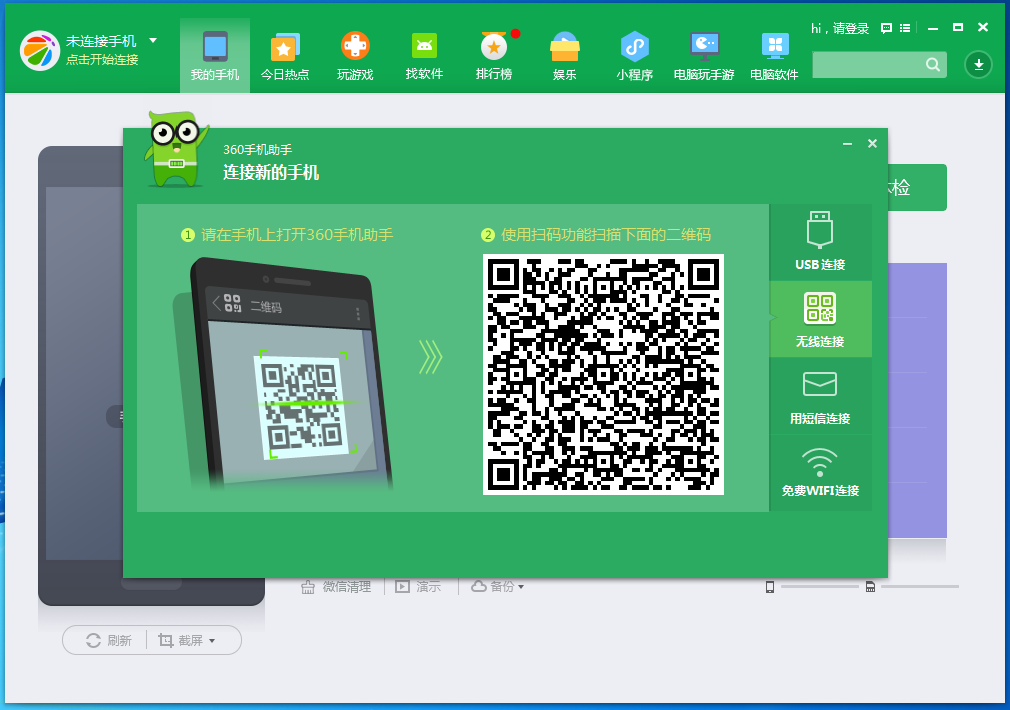Screen dimensions: 1010x710
Task: Expand the 截屏 dropdown arrow
Action: point(212,641)
